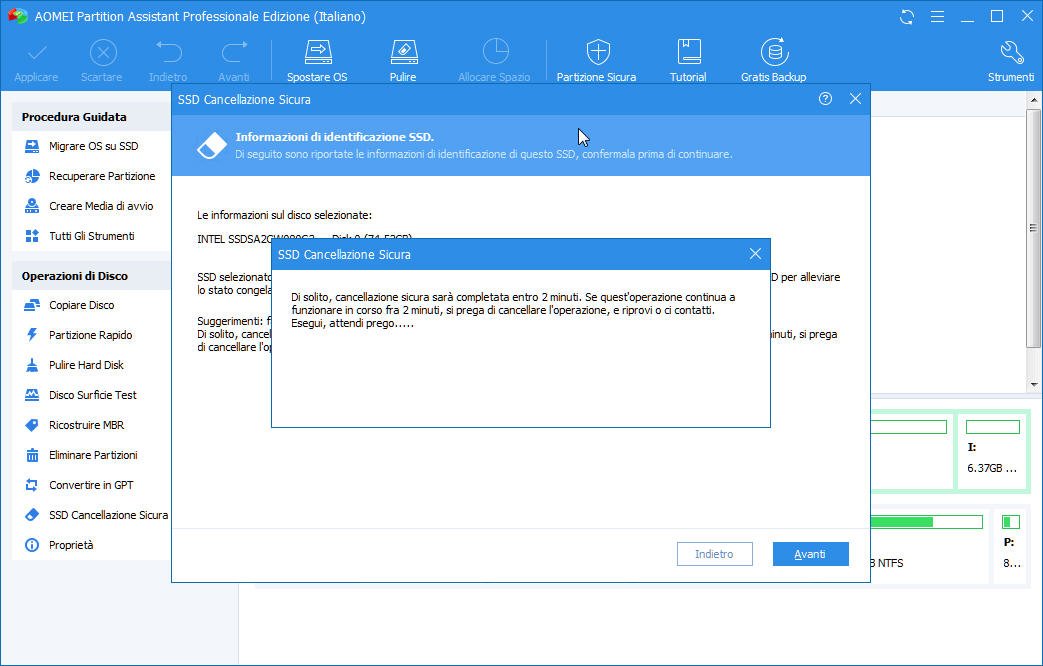
Task: Open the hamburger menu in title bar
Action: (937, 17)
